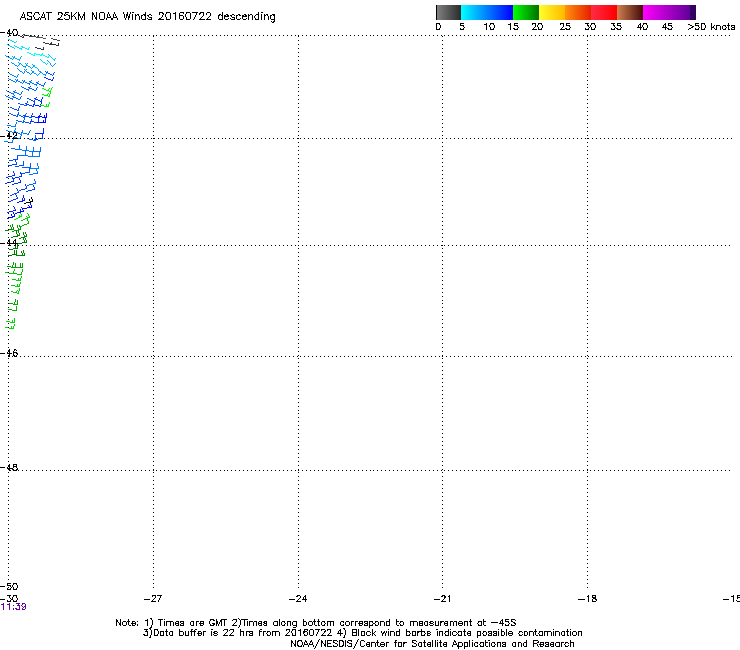The image size is (740, 650).
Task: Click the legend label '25'
Action: 565,27
